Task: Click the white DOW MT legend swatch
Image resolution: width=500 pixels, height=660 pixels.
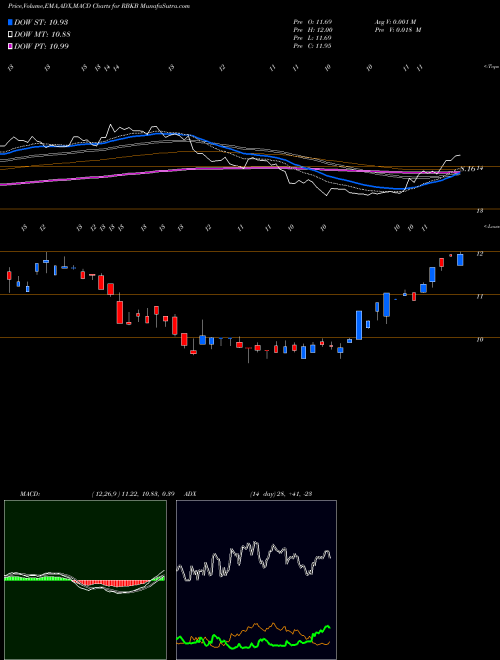Action: (x=10, y=35)
